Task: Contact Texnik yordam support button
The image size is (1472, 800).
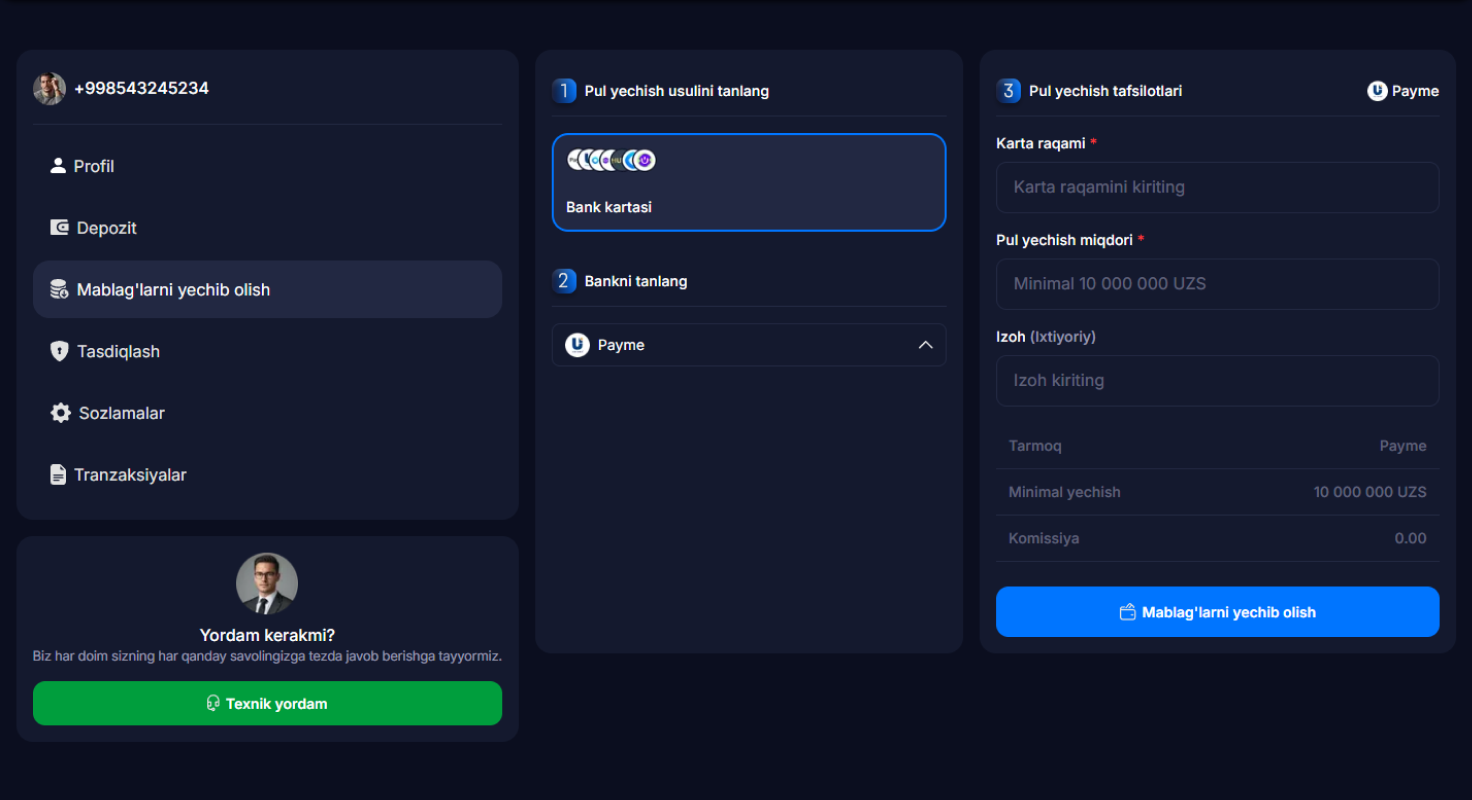Action: 267,704
